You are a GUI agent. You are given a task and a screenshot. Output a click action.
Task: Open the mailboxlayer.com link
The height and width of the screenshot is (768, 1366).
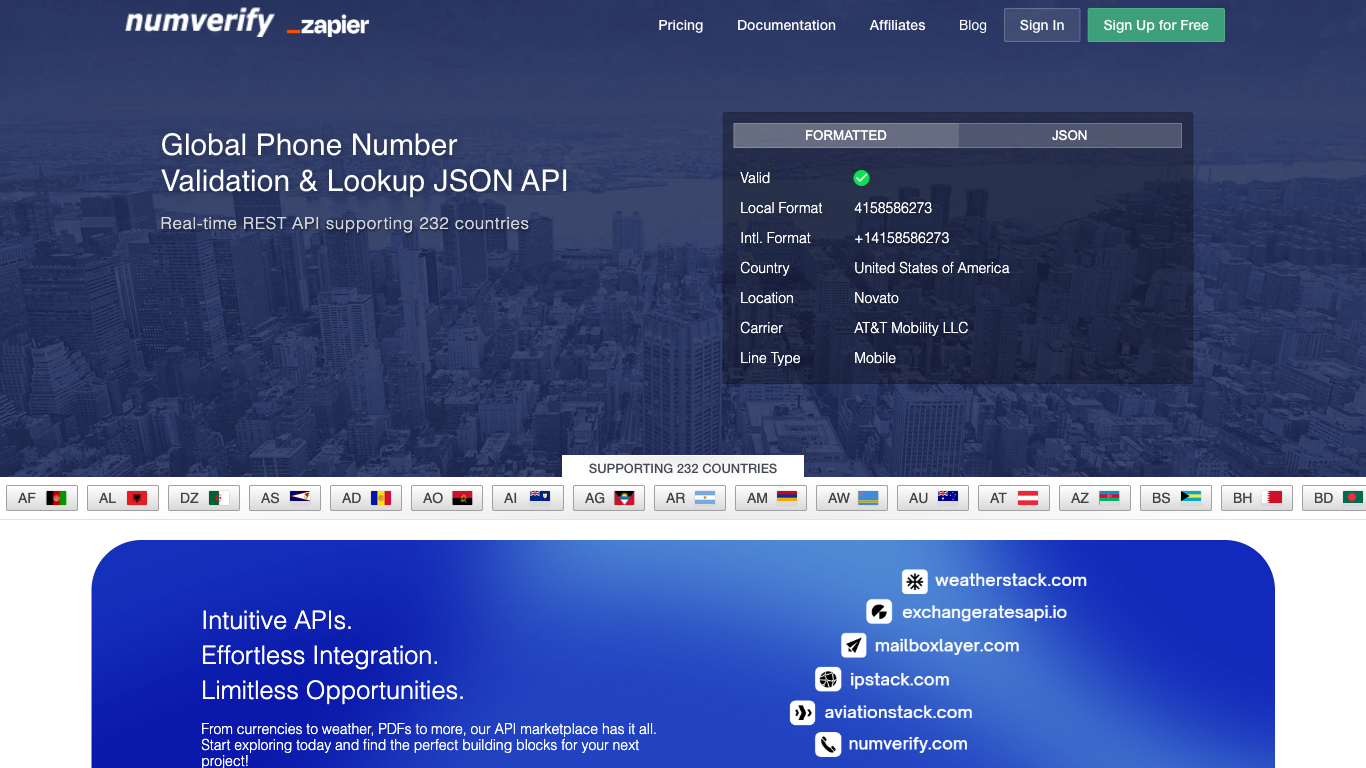coord(947,646)
